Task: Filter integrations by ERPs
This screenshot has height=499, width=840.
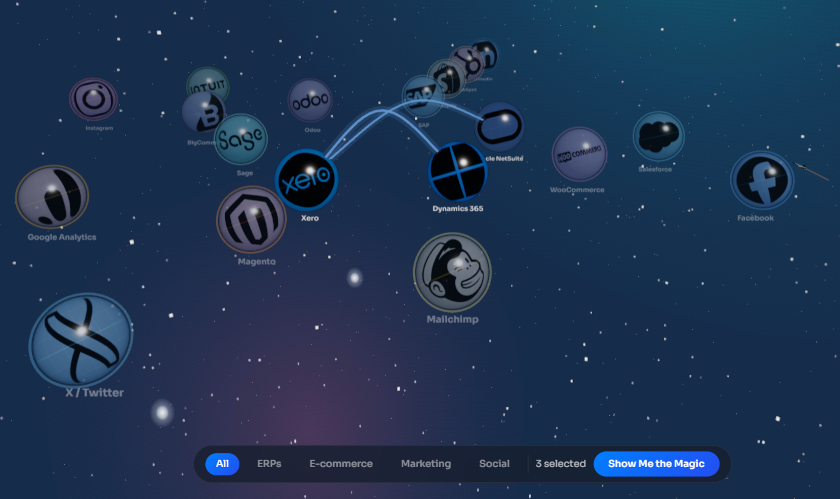Action: (x=269, y=464)
